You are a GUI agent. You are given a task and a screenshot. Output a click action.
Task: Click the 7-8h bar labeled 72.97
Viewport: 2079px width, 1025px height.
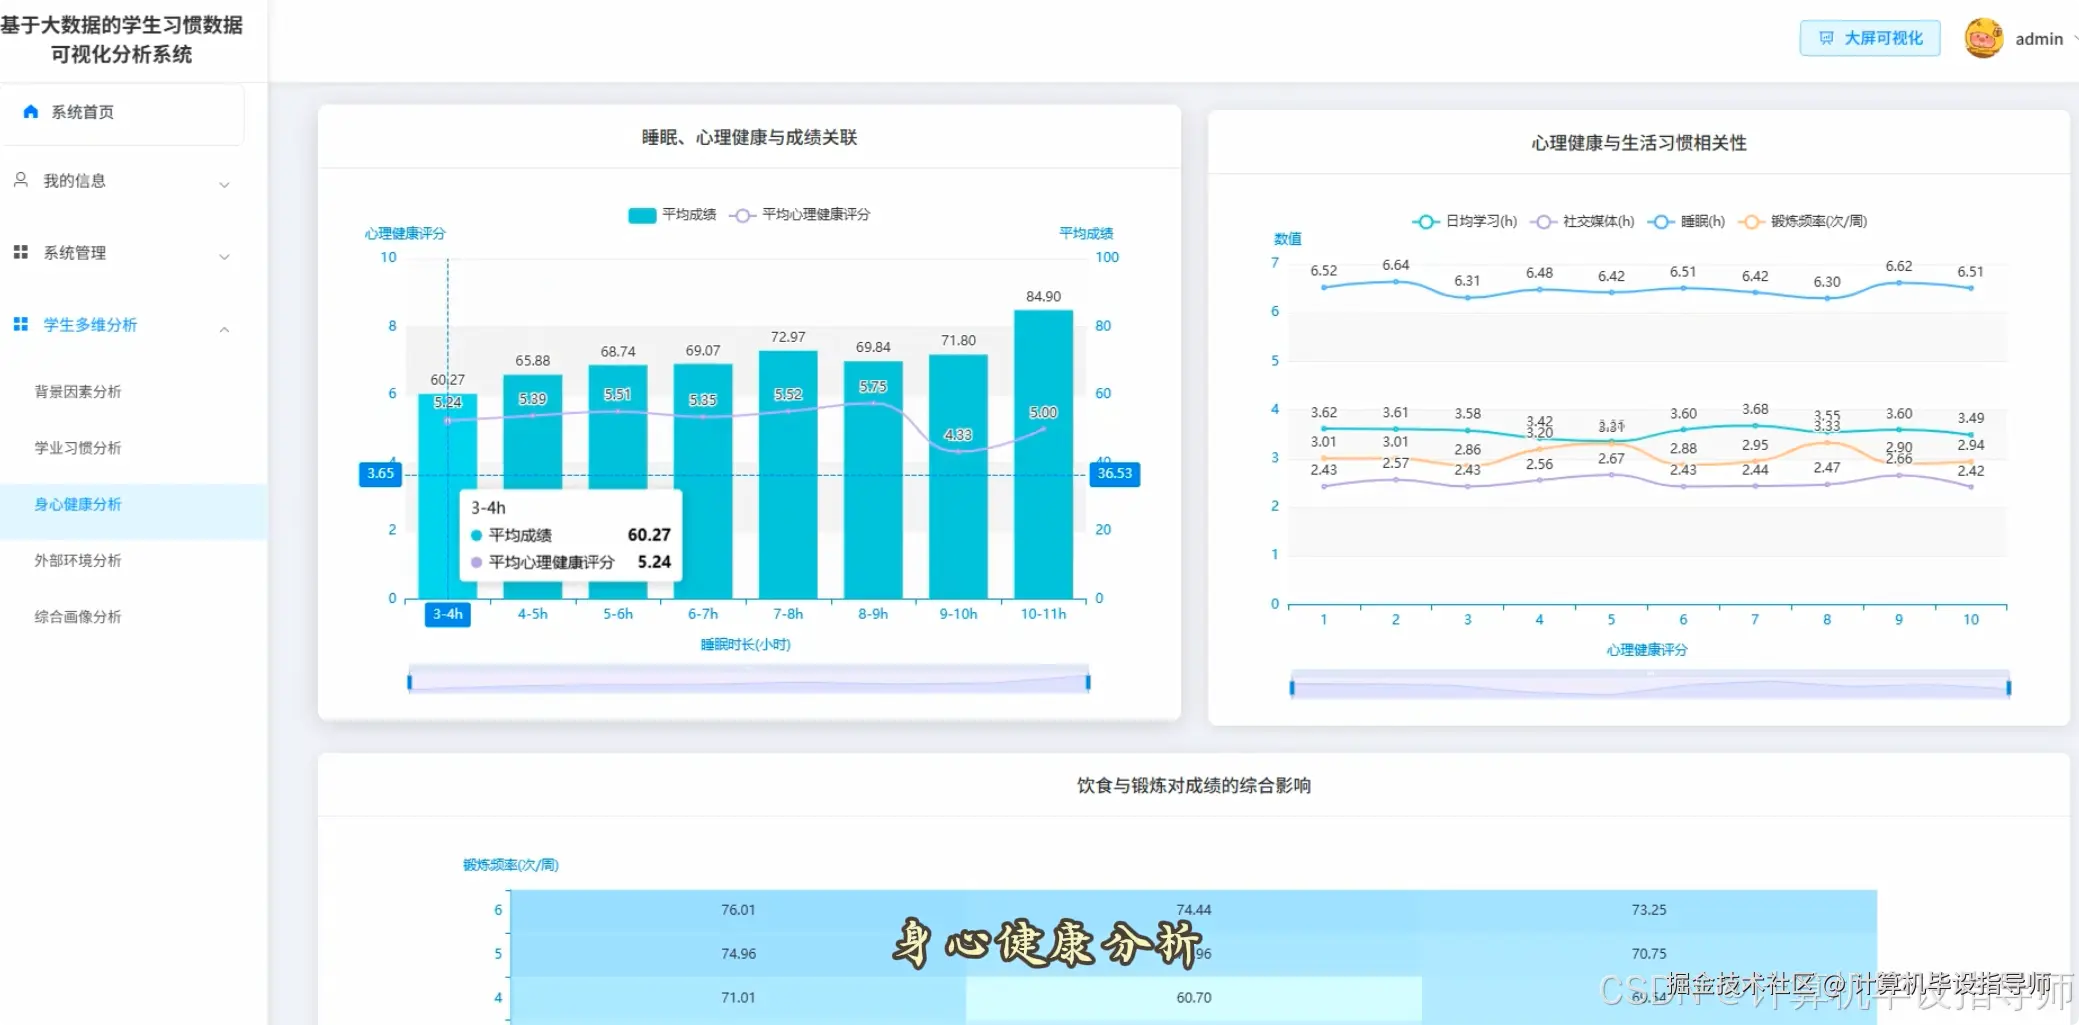788,474
